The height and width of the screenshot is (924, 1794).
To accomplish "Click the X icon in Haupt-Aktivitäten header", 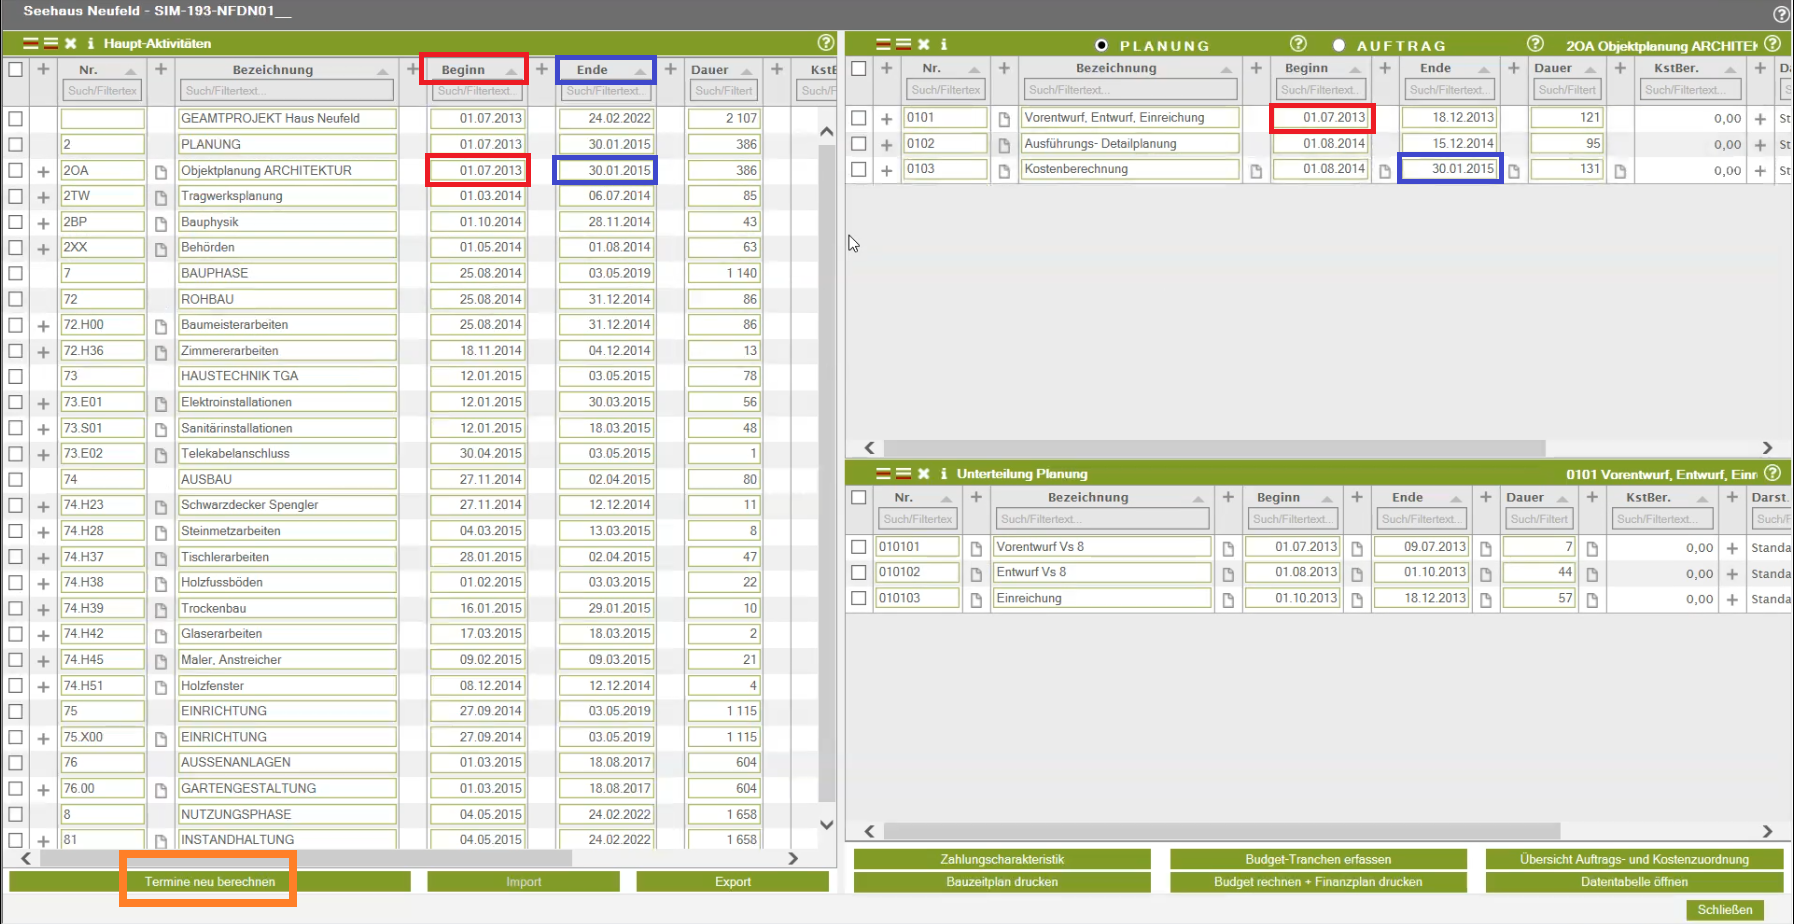I will click(x=71, y=44).
